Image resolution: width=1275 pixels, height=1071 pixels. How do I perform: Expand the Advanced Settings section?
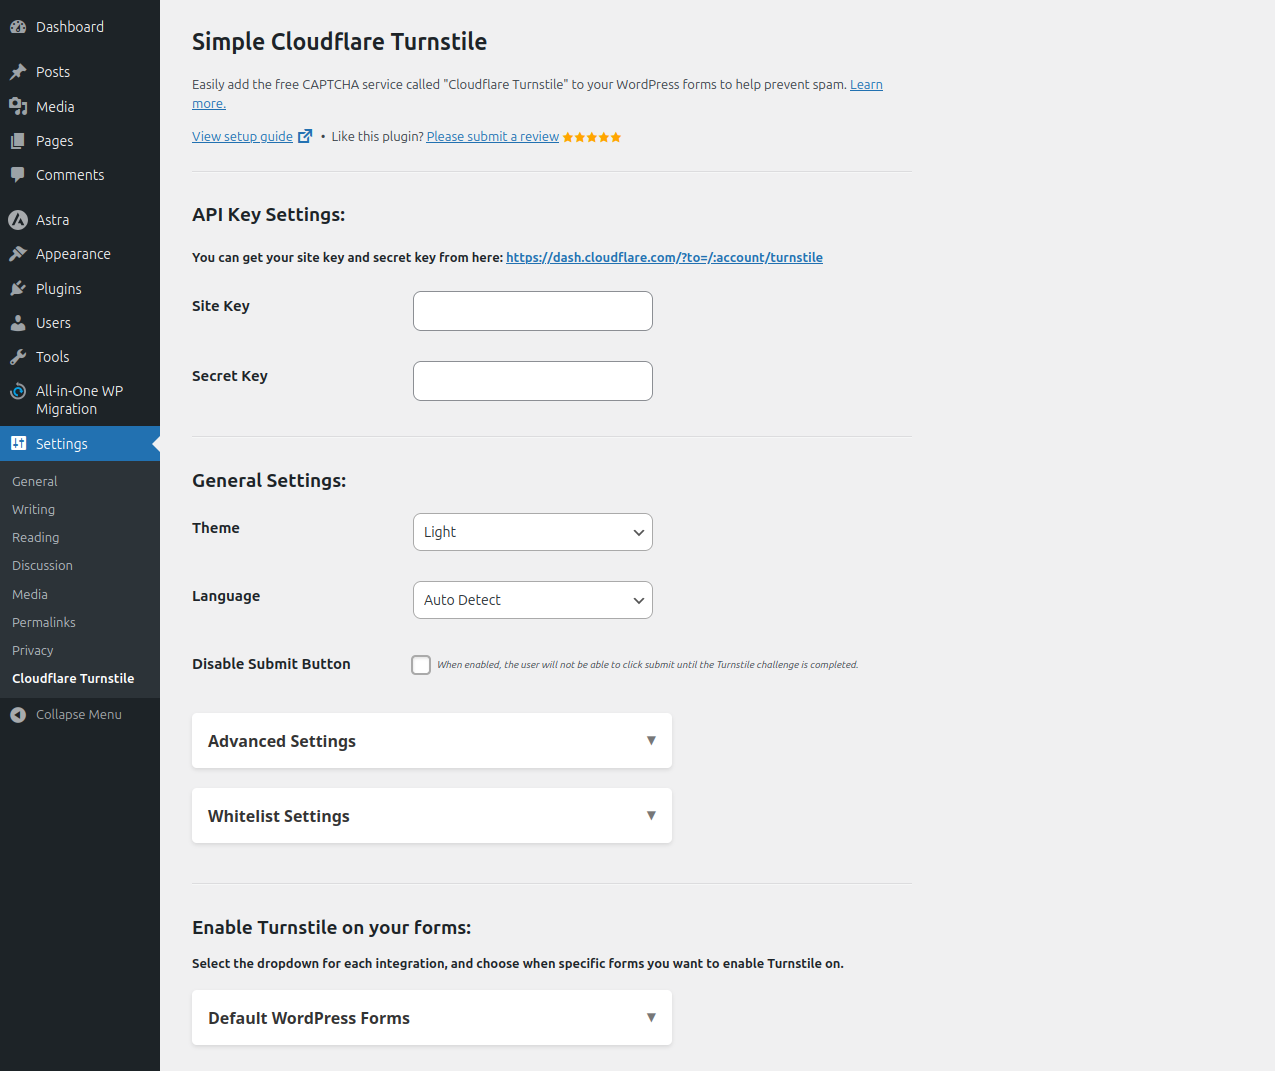click(432, 741)
